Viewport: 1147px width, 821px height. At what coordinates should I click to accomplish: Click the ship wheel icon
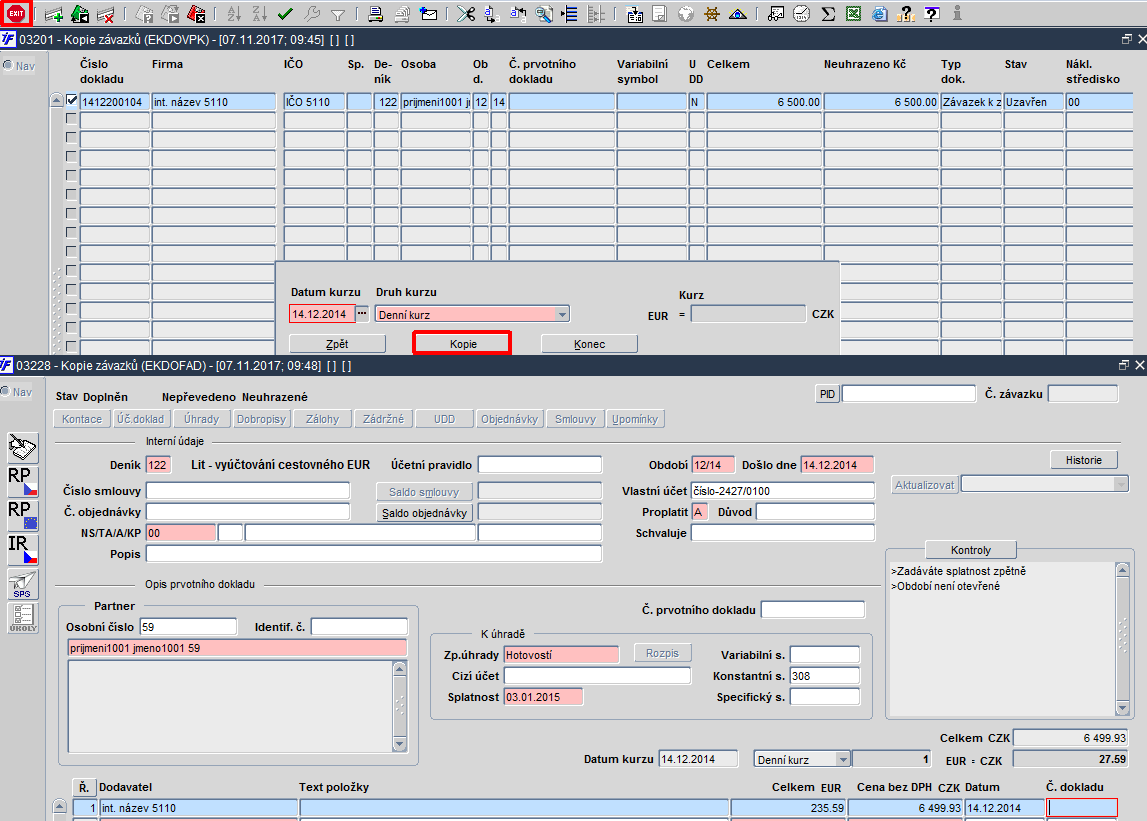point(711,13)
